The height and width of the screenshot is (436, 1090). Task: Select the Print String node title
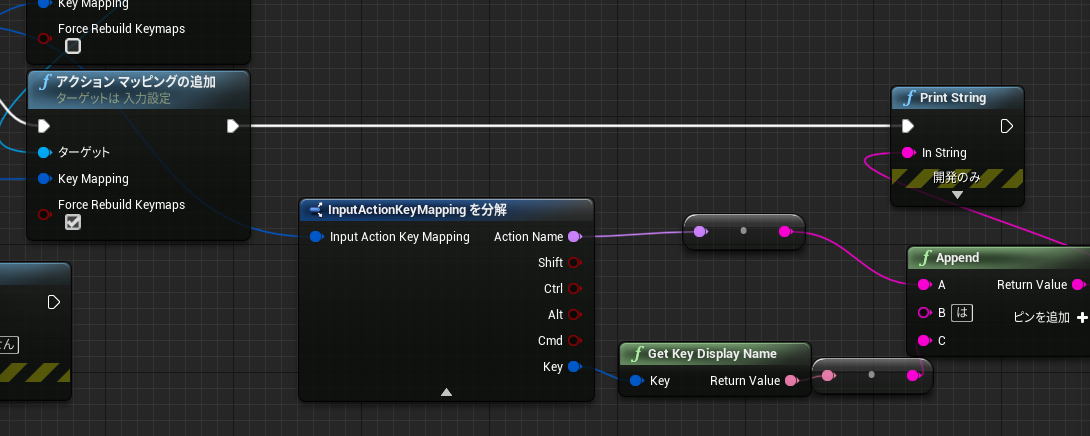[952, 98]
